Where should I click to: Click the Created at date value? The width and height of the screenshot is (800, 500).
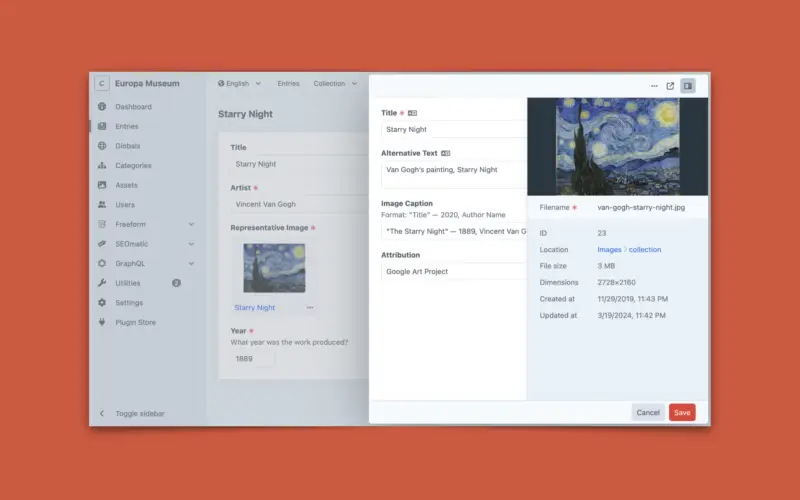point(633,299)
